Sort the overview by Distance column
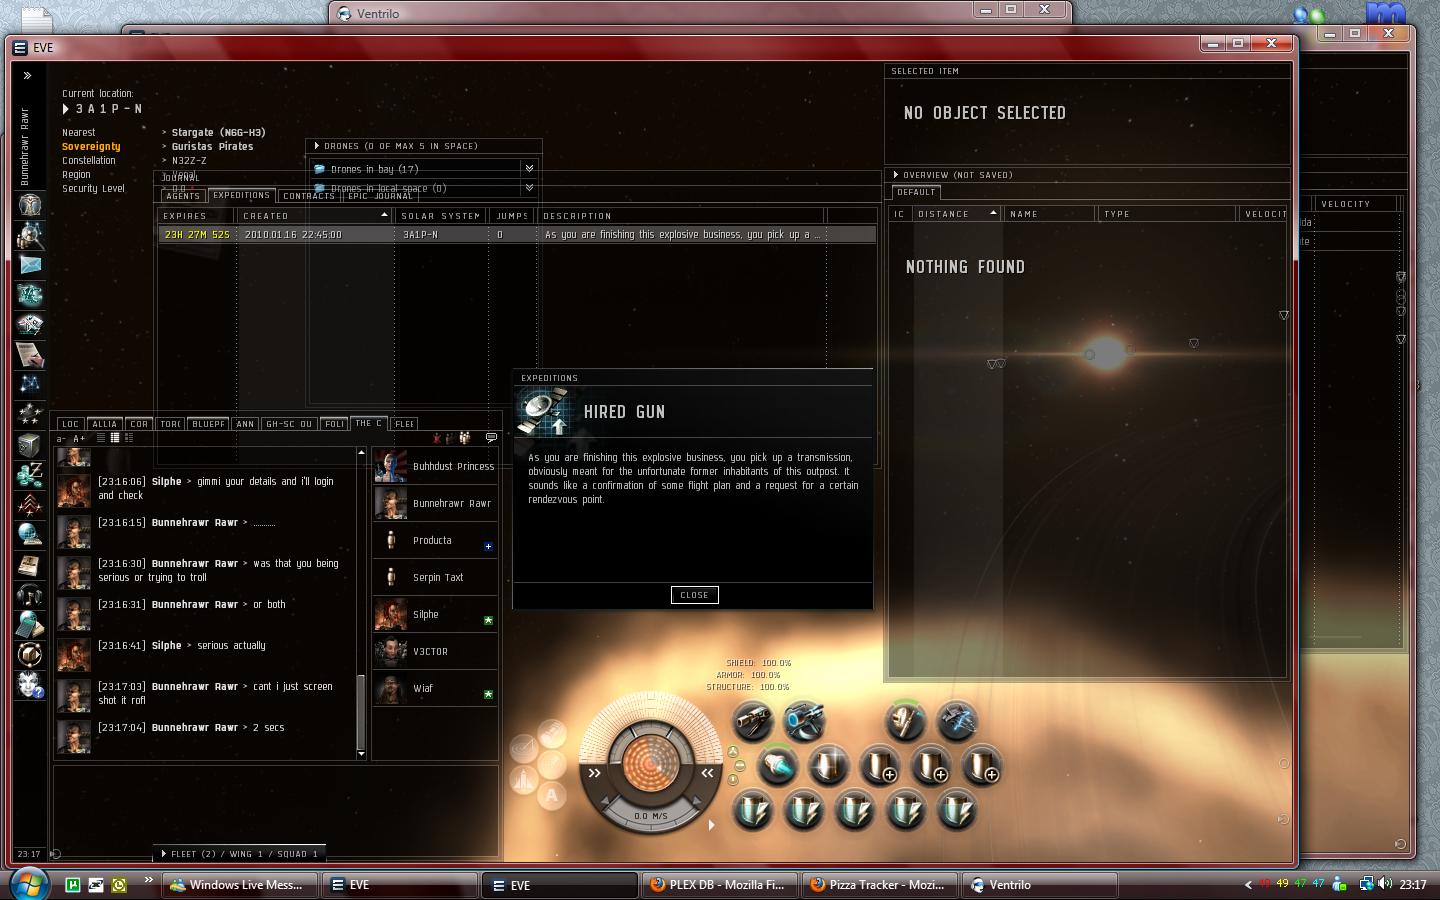 (x=957, y=214)
